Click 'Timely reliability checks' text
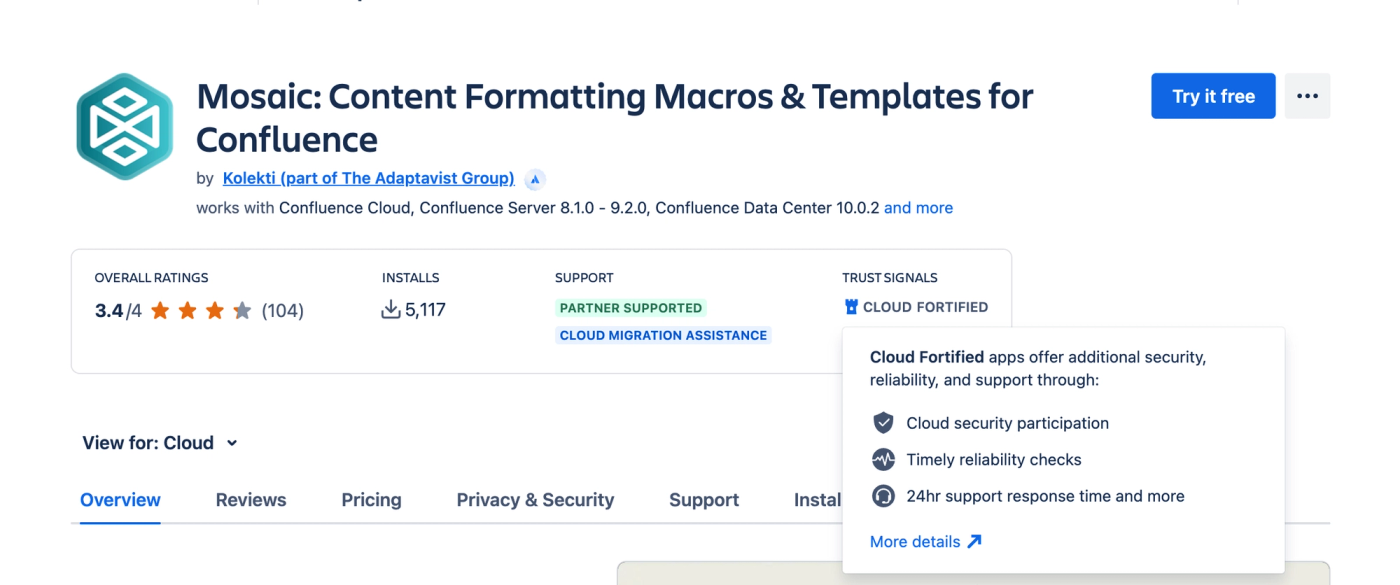Viewport: 1400px width, 585px height. (x=994, y=460)
